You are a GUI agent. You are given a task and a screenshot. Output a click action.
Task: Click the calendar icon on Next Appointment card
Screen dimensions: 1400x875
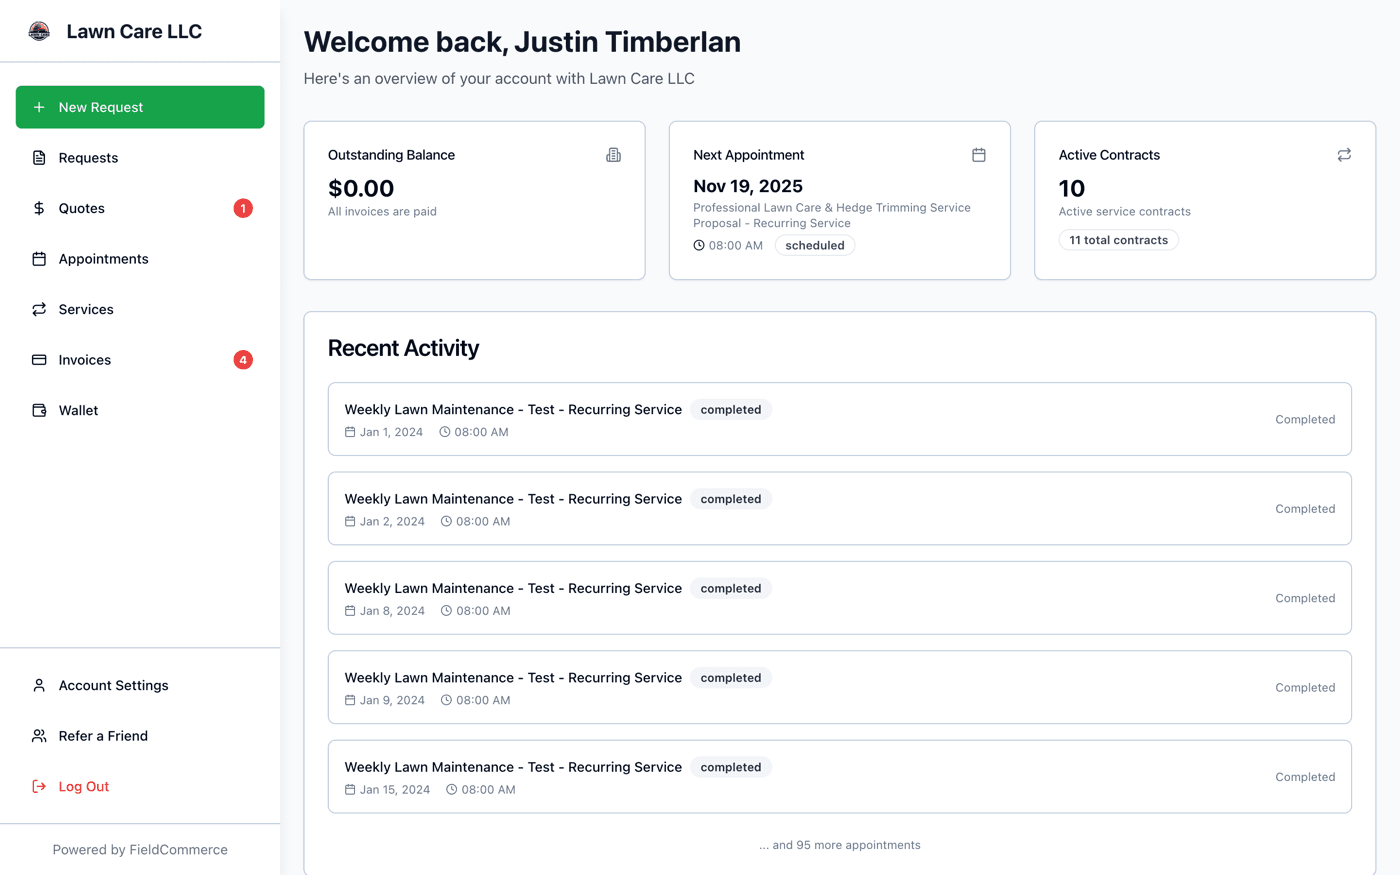pos(978,155)
